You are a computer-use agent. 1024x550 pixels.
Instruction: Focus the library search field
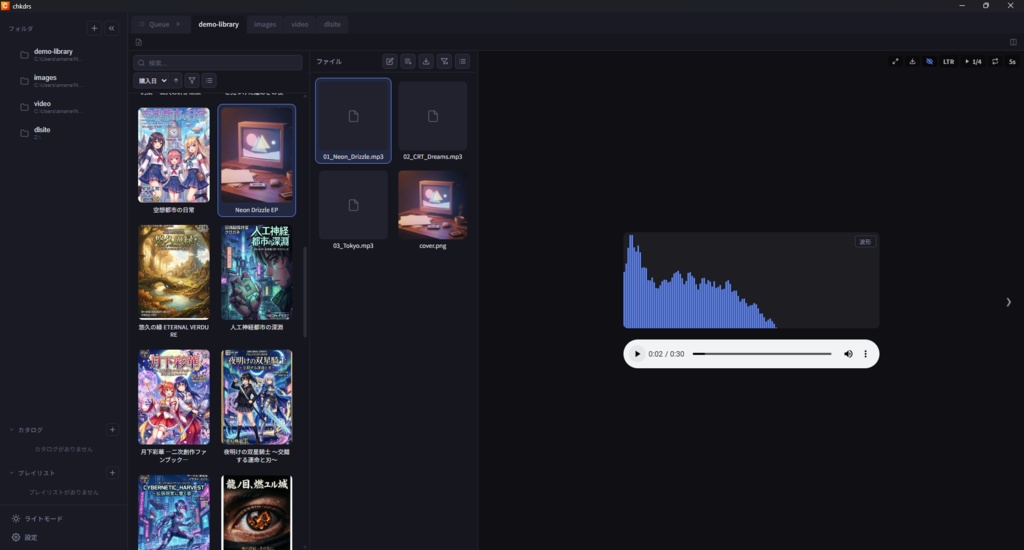pos(217,63)
